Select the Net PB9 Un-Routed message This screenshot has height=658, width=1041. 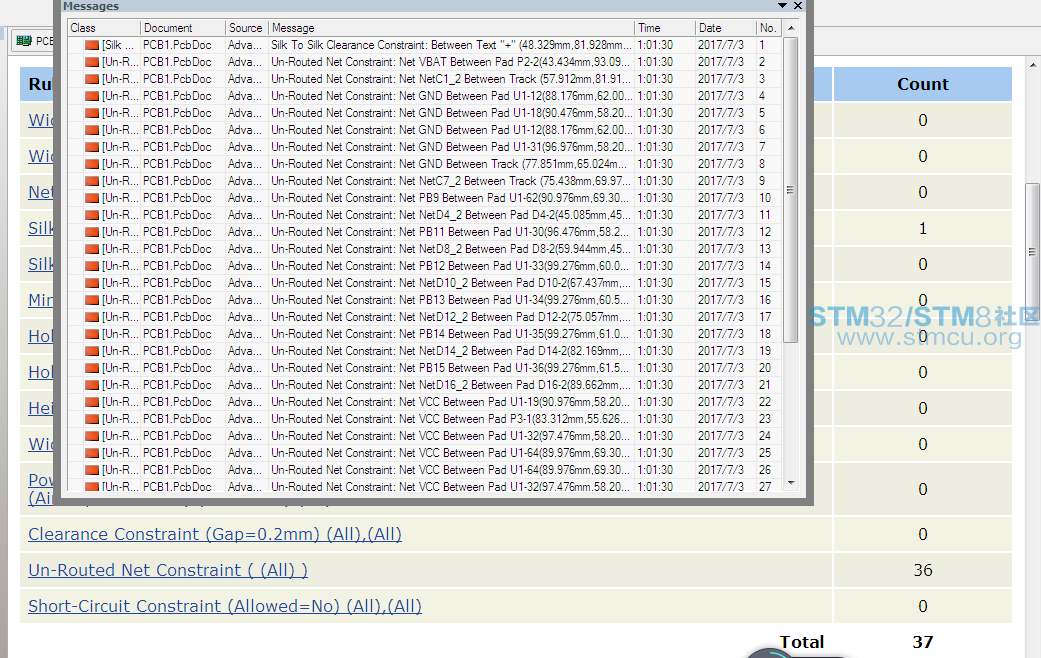425,198
